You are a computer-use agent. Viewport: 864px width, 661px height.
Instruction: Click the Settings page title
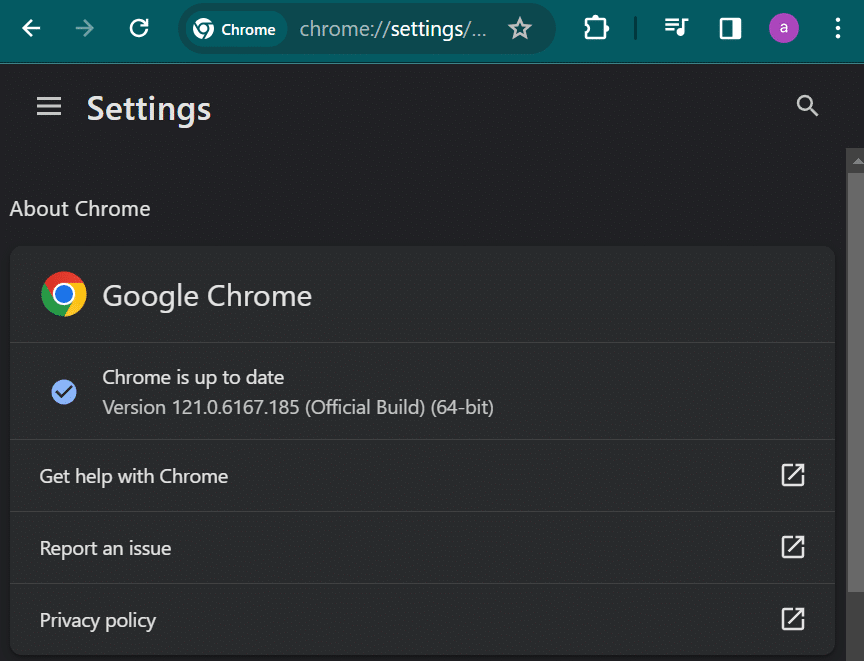point(149,109)
